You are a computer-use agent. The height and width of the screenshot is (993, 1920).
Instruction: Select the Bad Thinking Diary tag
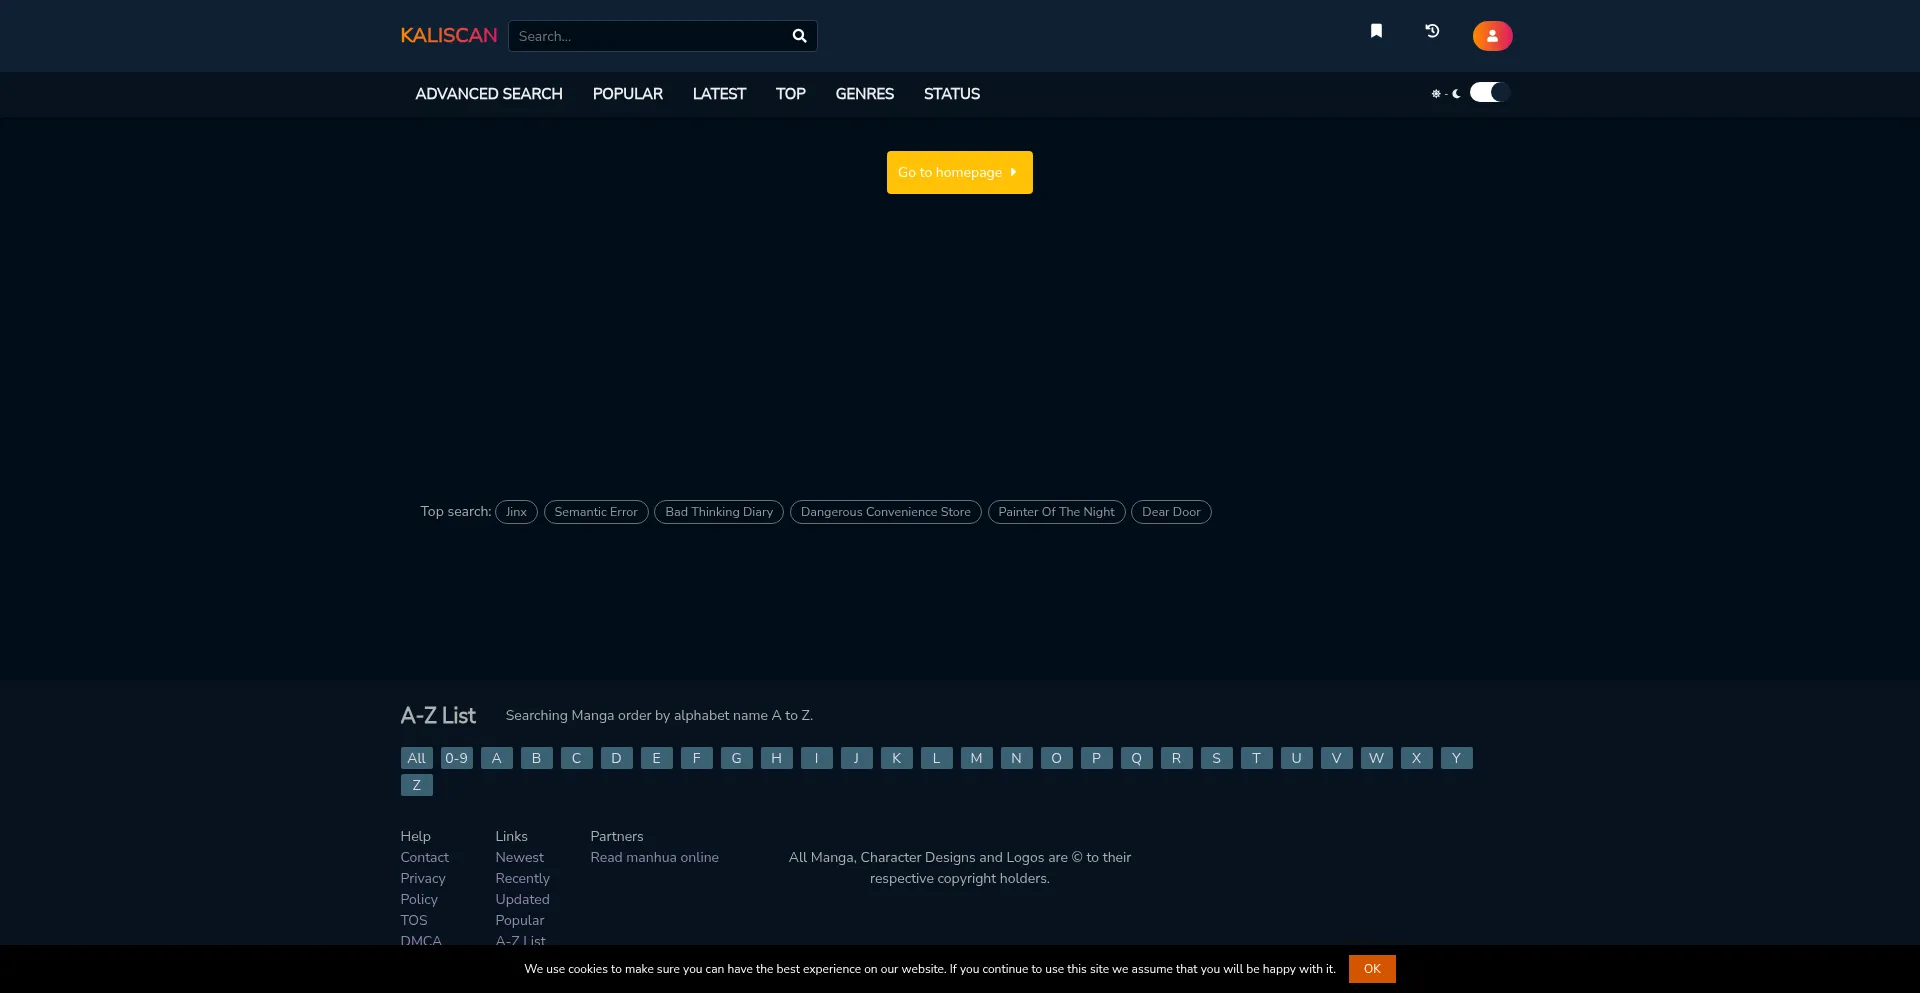coord(719,512)
